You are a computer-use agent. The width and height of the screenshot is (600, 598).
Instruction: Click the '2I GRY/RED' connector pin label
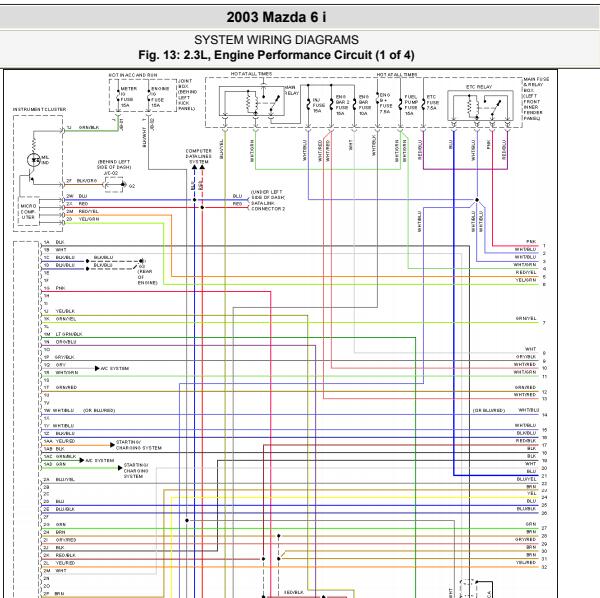60,540
